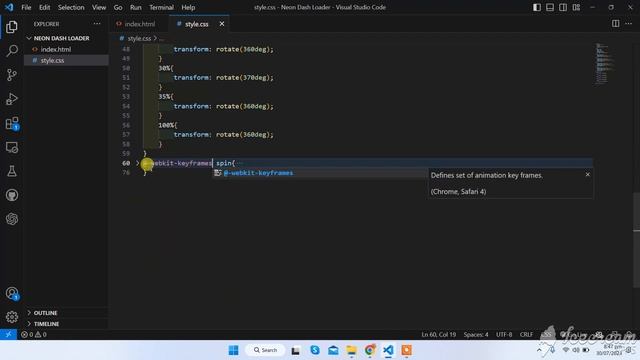Open the Source Control view
This screenshot has width=640, height=360.
[12, 75]
